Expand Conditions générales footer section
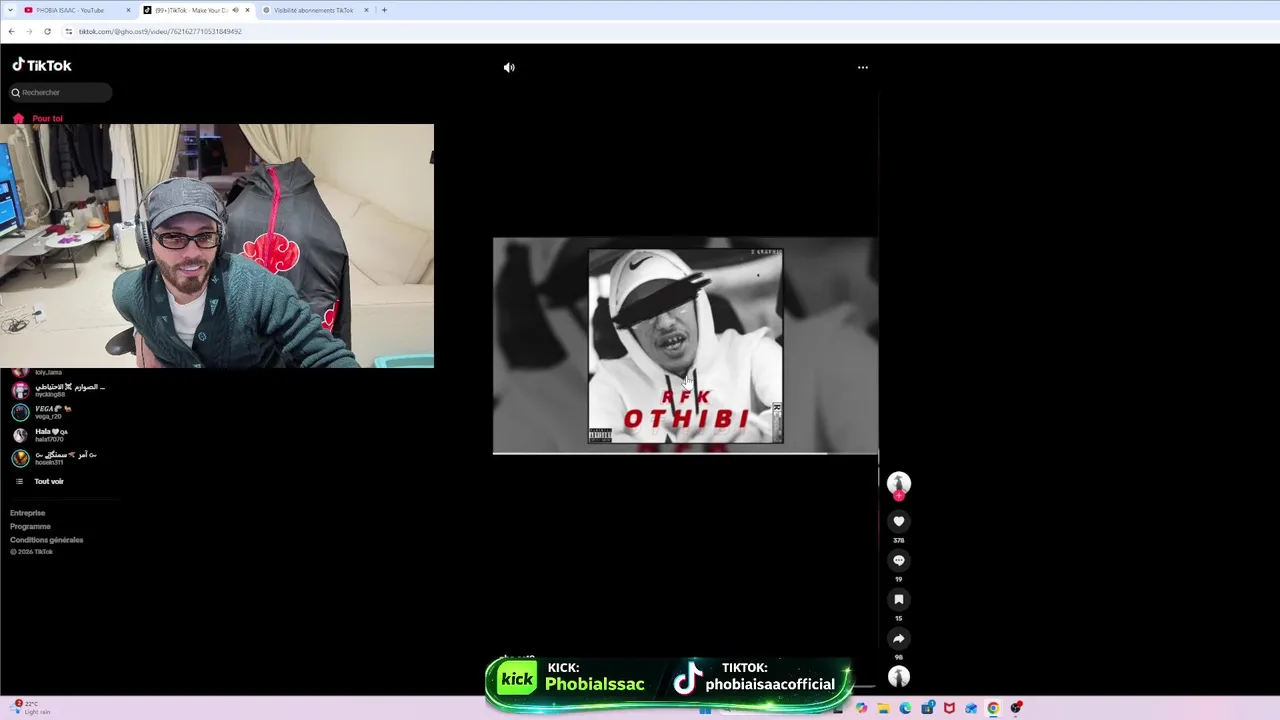 pyautogui.click(x=47, y=540)
